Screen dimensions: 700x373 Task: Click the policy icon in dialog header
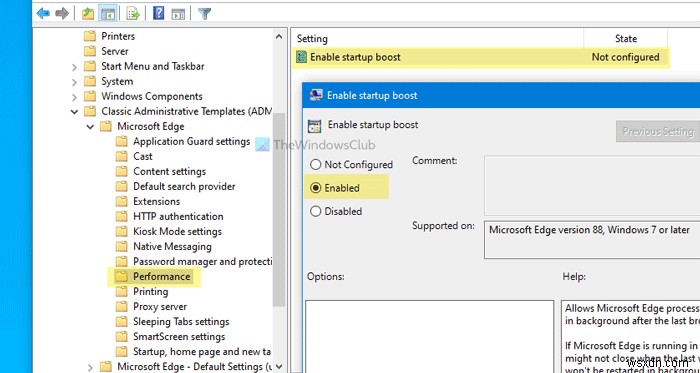[x=314, y=126]
